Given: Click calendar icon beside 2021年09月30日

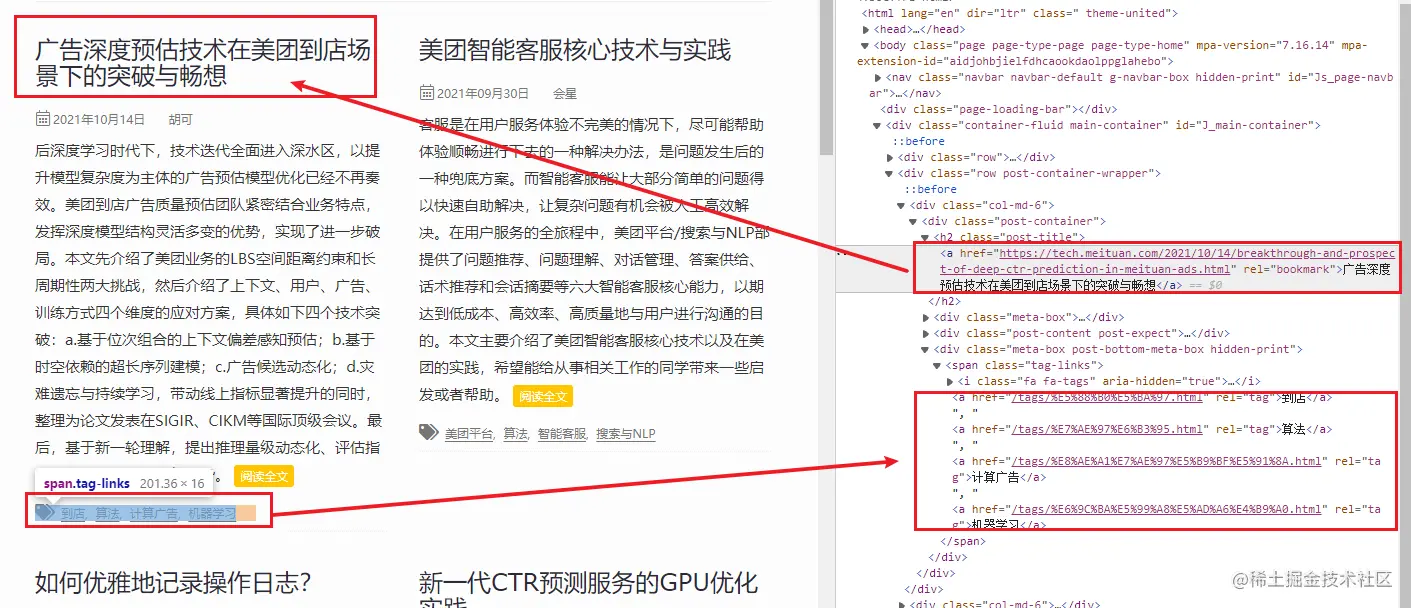Looking at the screenshot, I should point(427,93).
